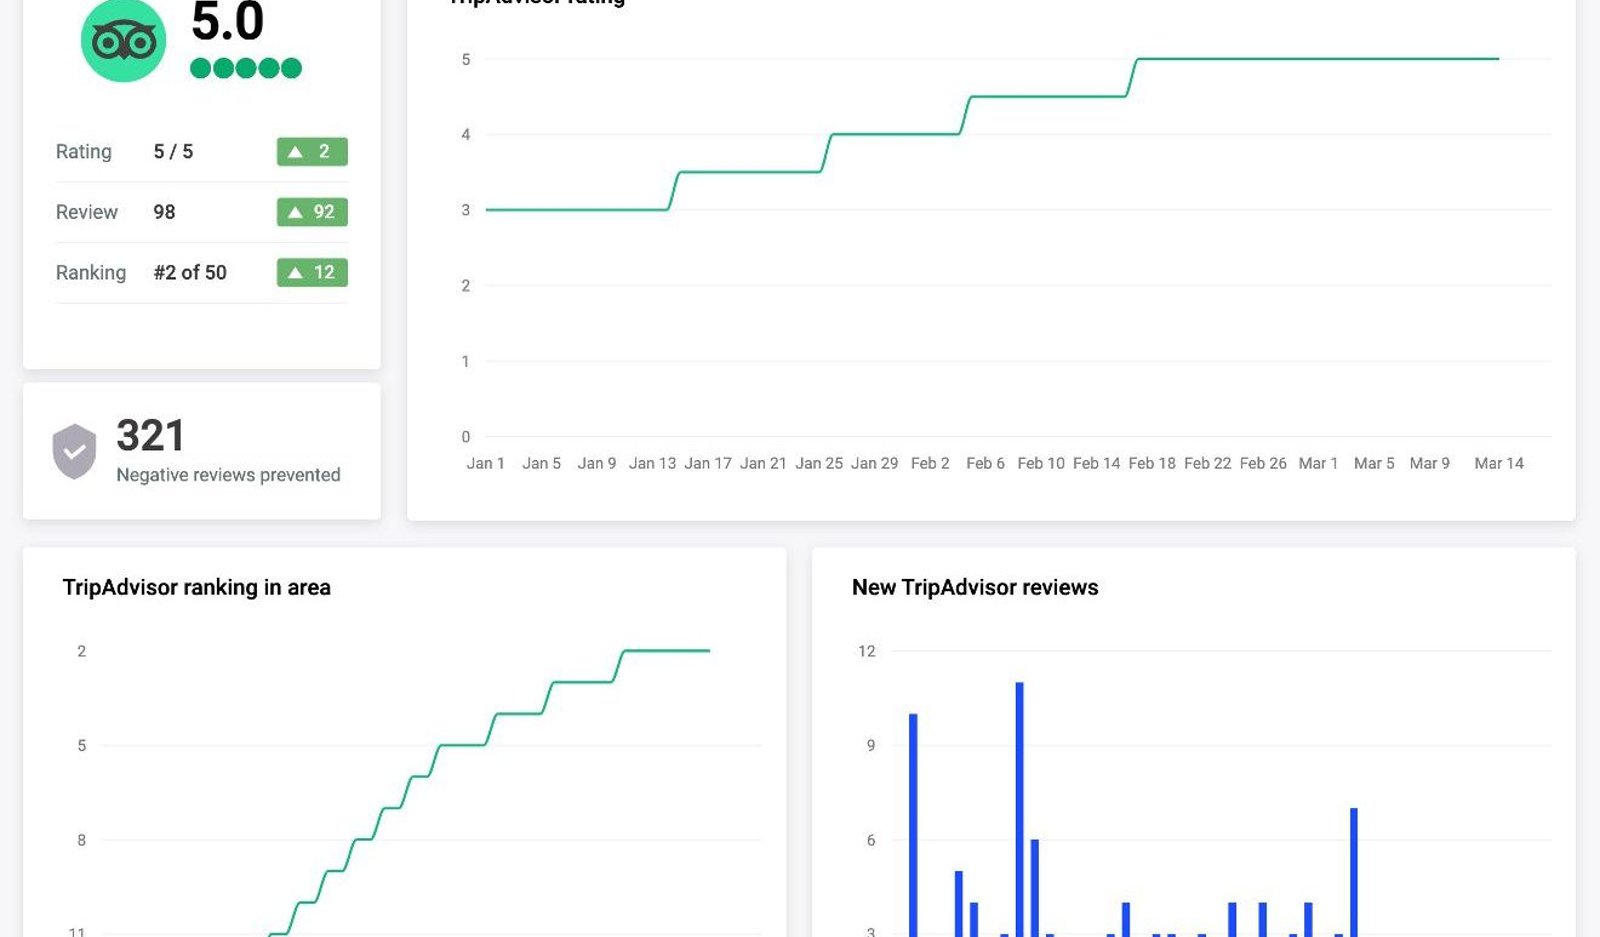Click the Jan 1 axis label

pos(486,463)
